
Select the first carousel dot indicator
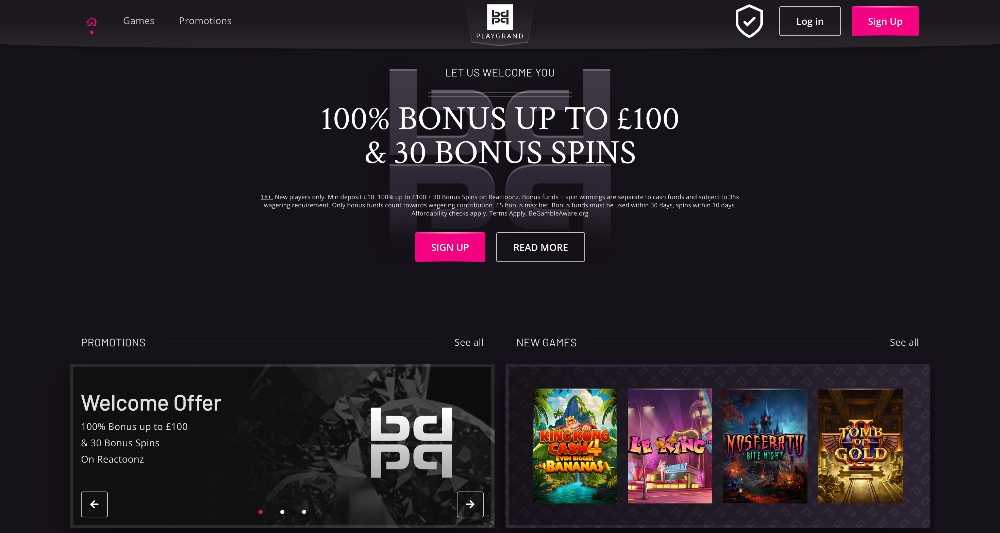coord(260,511)
